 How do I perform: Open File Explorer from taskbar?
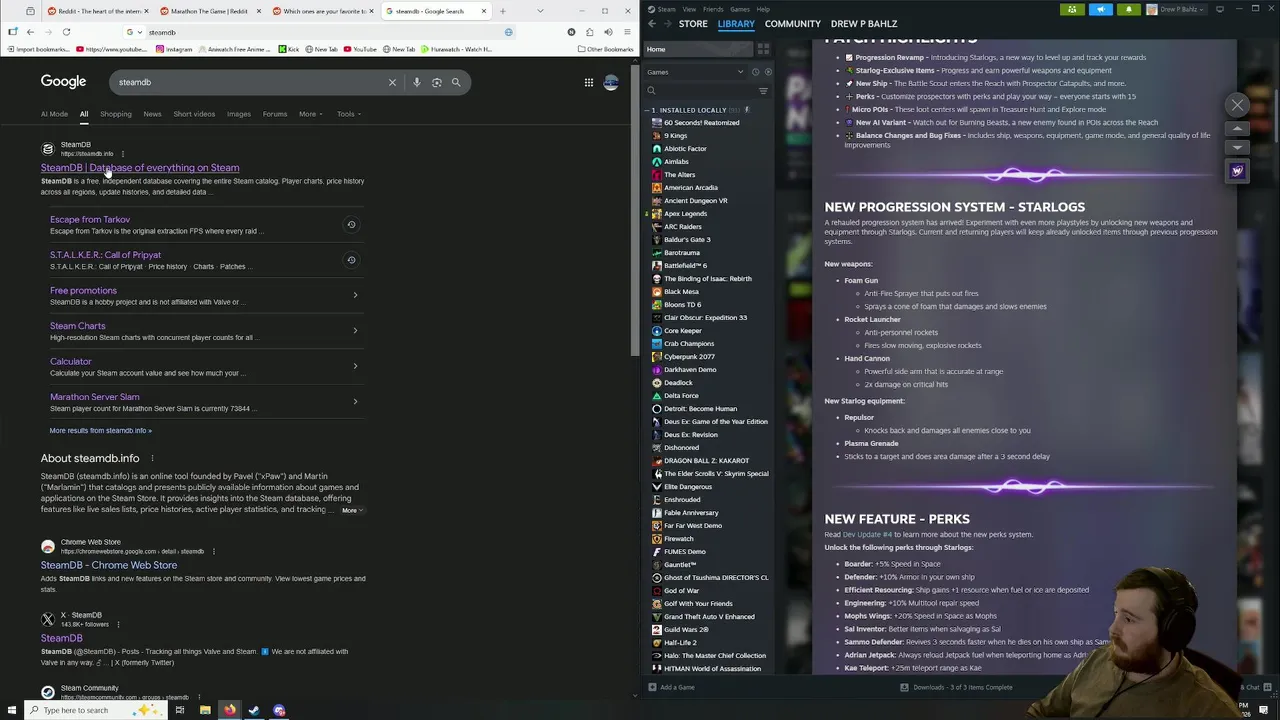point(205,710)
